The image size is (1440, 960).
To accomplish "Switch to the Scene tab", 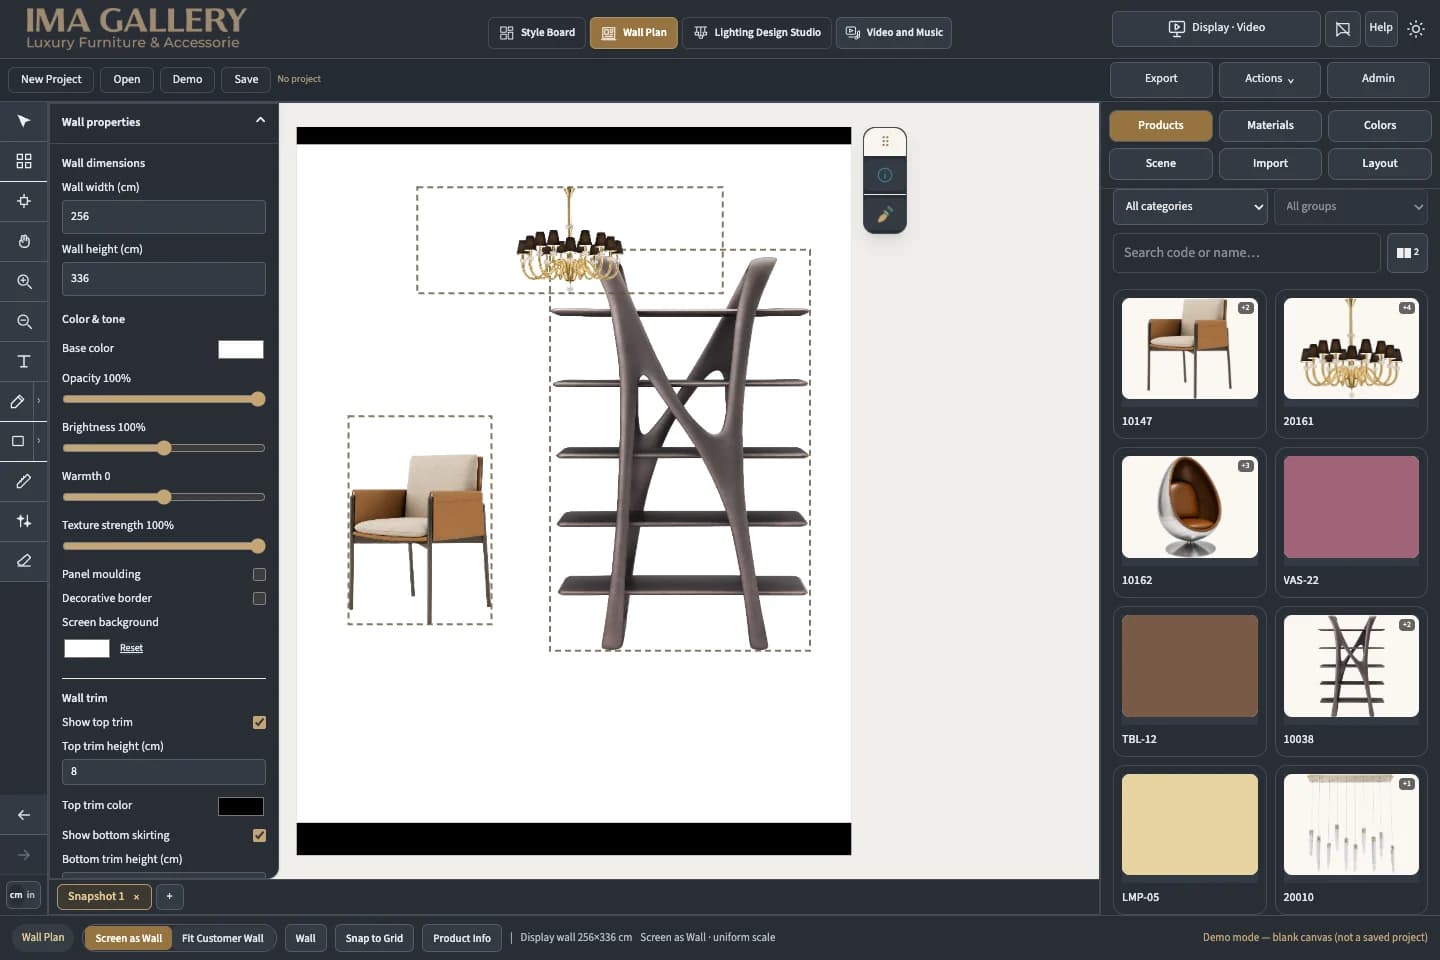I will click(x=1160, y=164).
